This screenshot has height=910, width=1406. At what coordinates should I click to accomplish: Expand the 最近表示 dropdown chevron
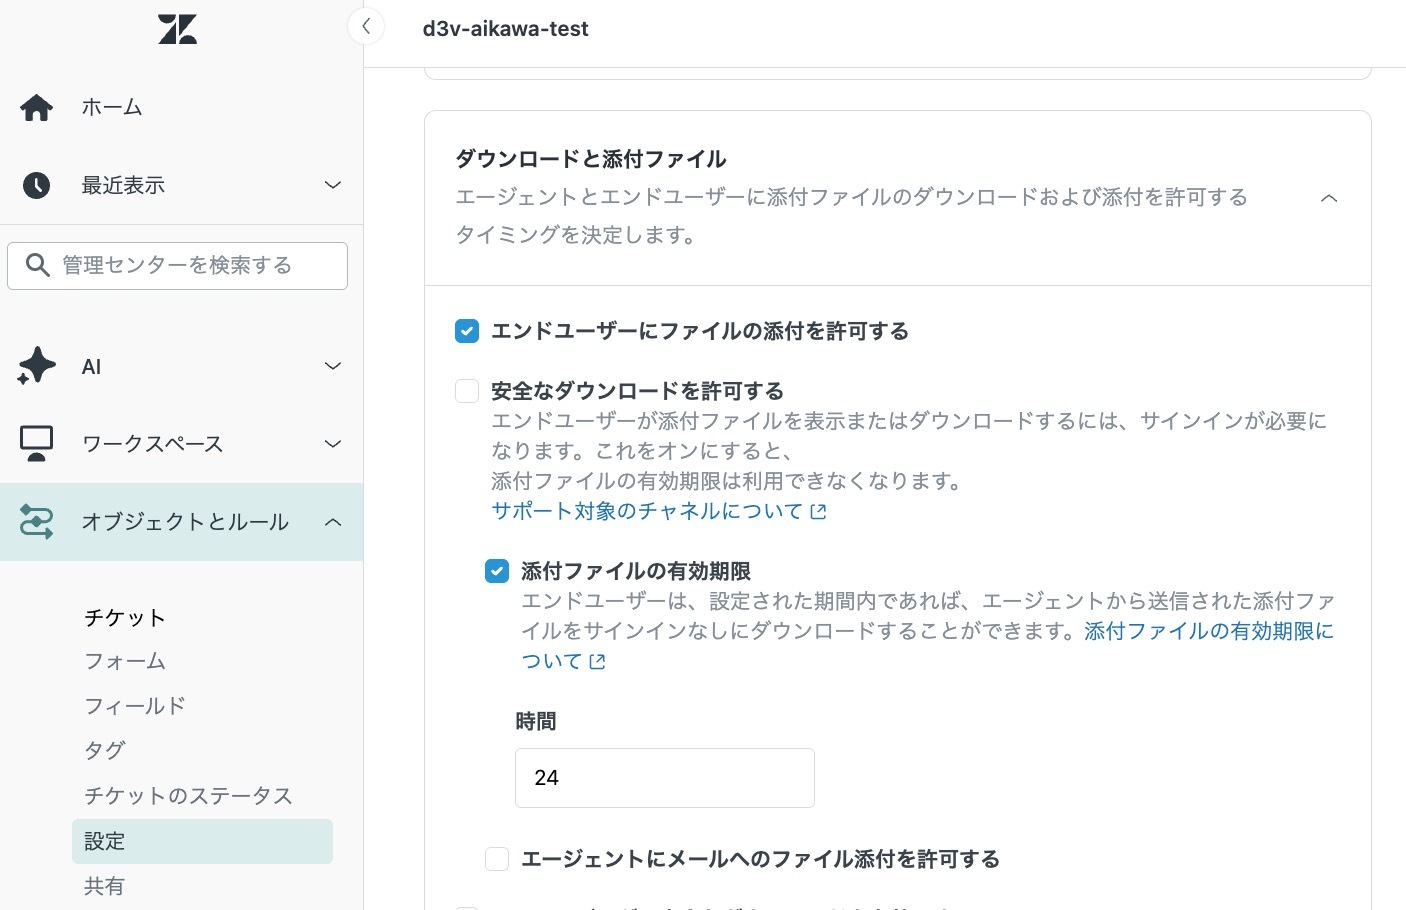pyautogui.click(x=333, y=185)
